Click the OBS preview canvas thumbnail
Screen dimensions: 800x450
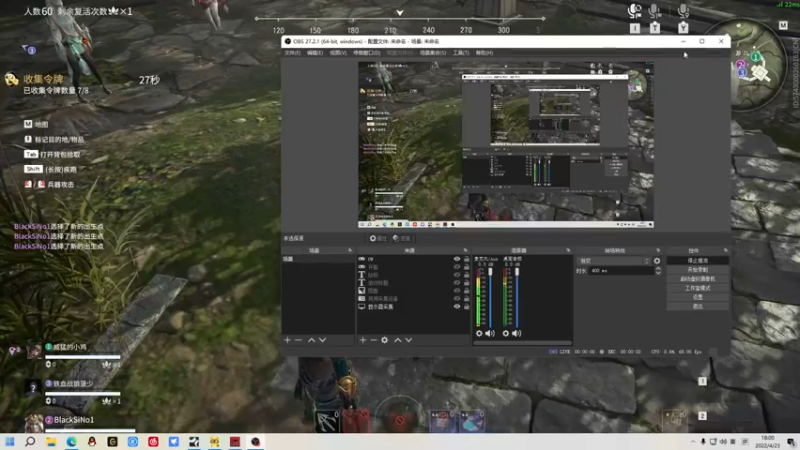click(506, 145)
